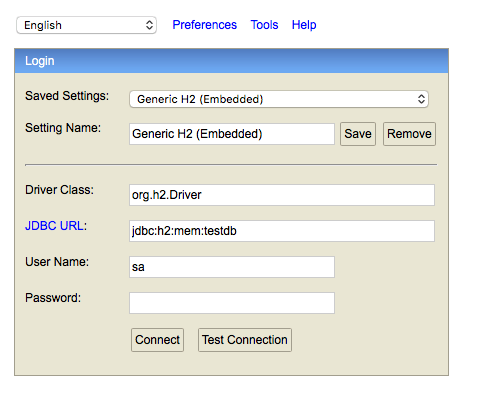484x404 pixels.
Task: Focus the User Name field containing sa
Action: tap(232, 267)
